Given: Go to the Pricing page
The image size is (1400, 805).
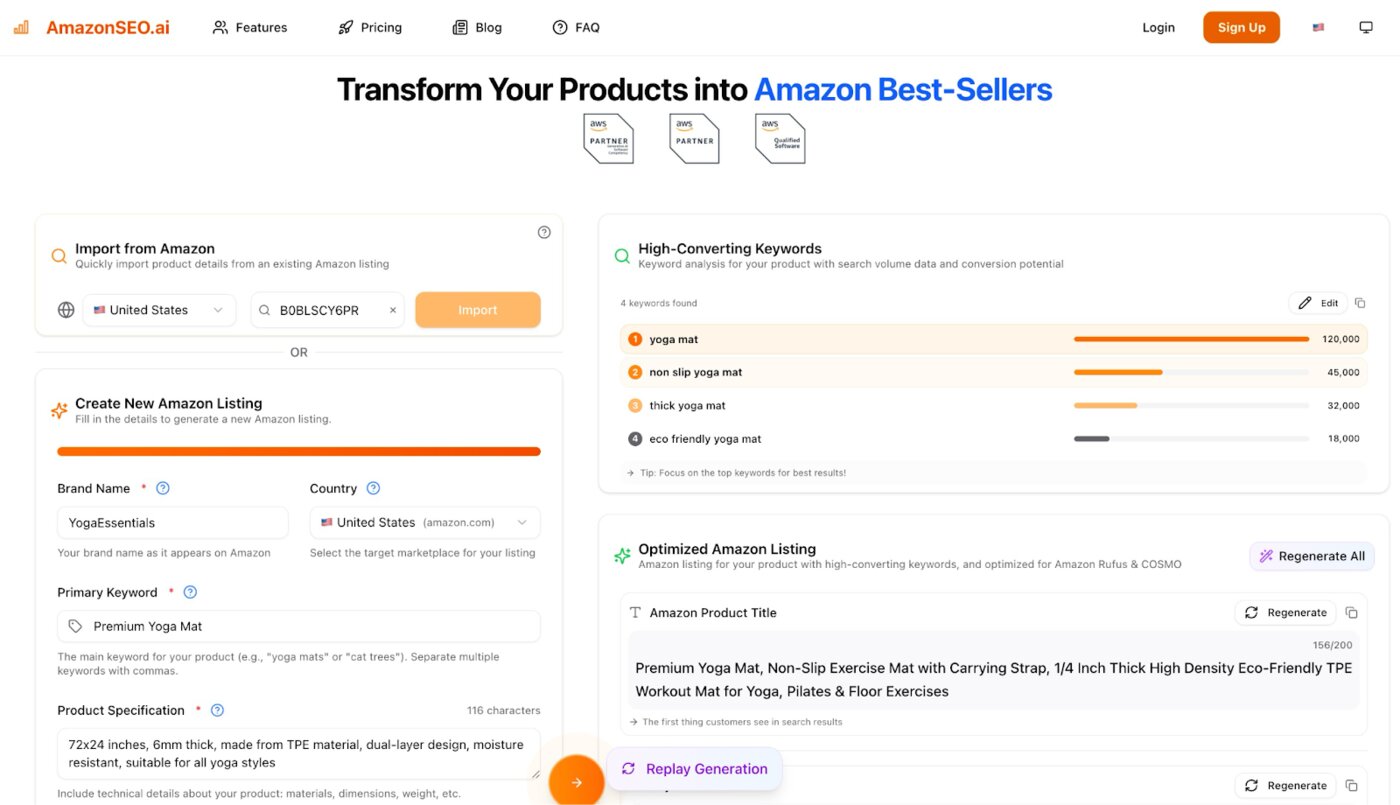Looking at the screenshot, I should pyautogui.click(x=370, y=28).
